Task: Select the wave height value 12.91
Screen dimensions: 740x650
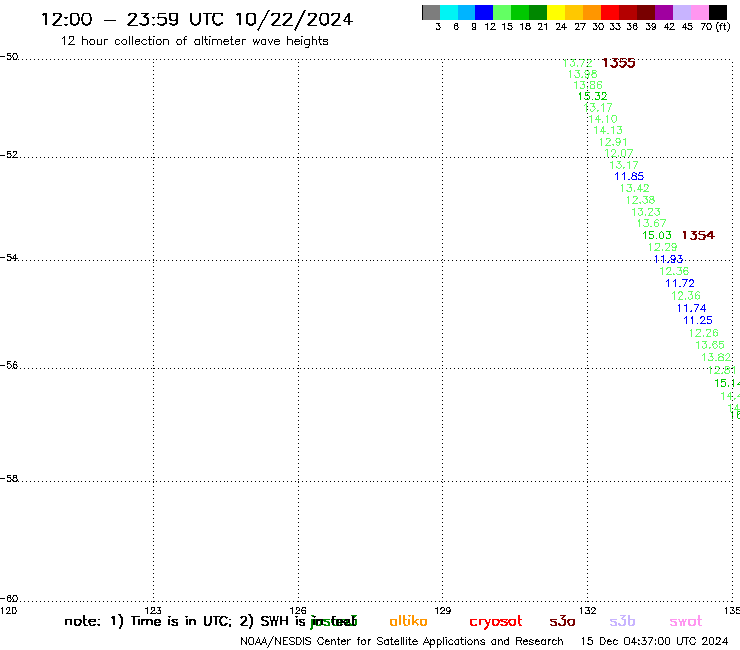Action: click(613, 142)
